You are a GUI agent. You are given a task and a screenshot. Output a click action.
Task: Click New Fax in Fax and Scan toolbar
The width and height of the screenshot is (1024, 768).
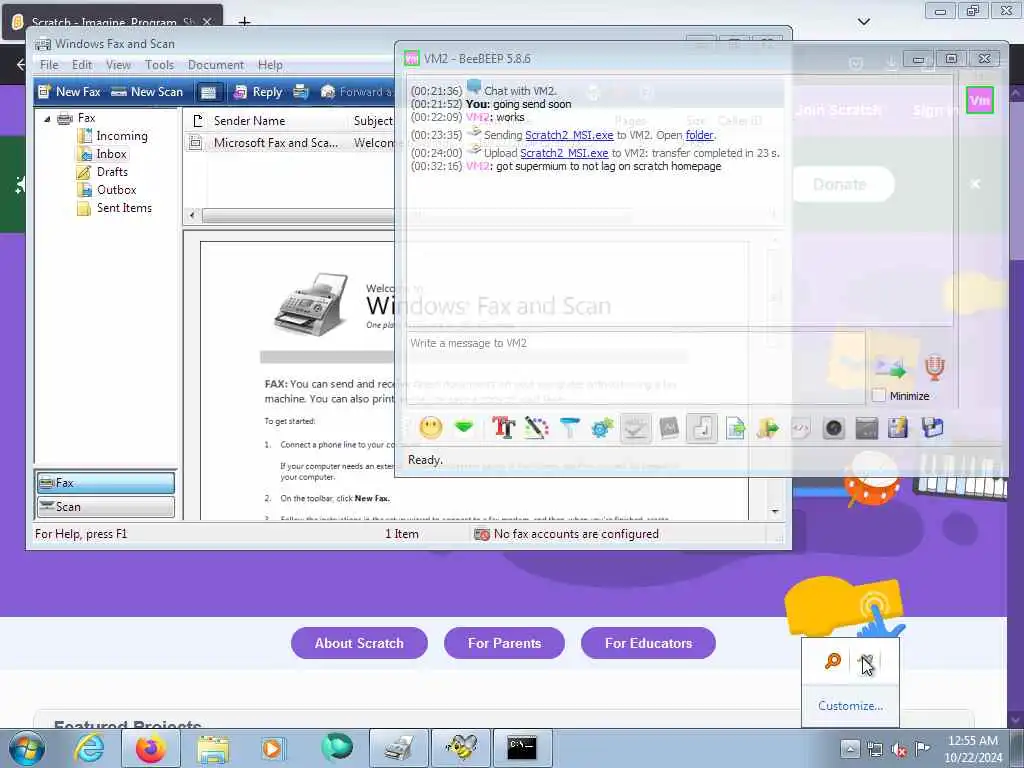pos(69,92)
